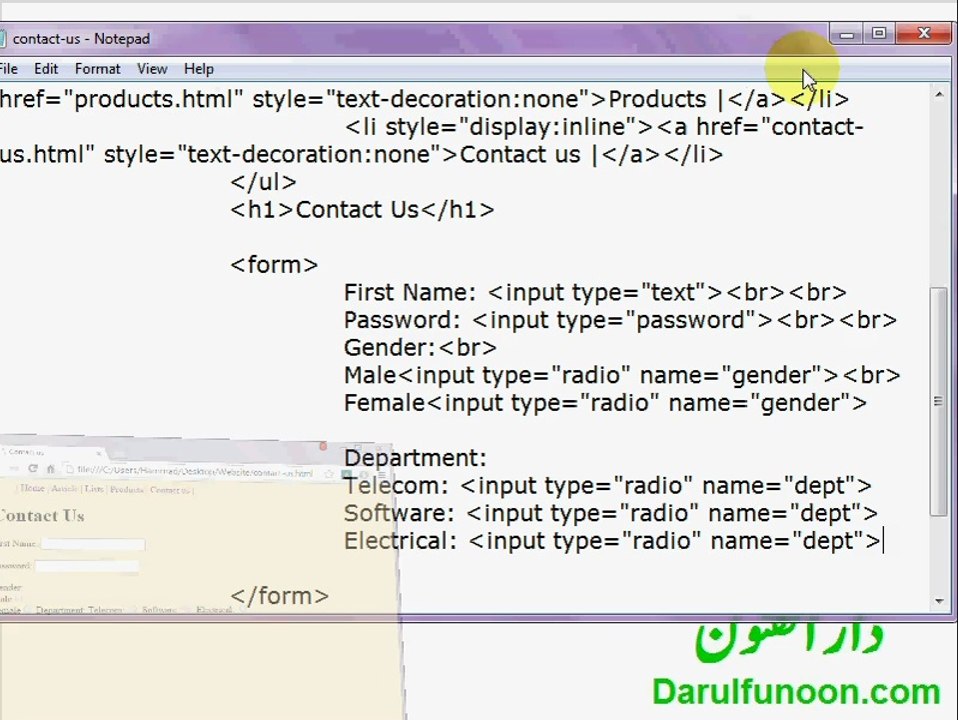Click the Contact Us heading in the browser page
The width and height of the screenshot is (958, 720).
[42, 516]
